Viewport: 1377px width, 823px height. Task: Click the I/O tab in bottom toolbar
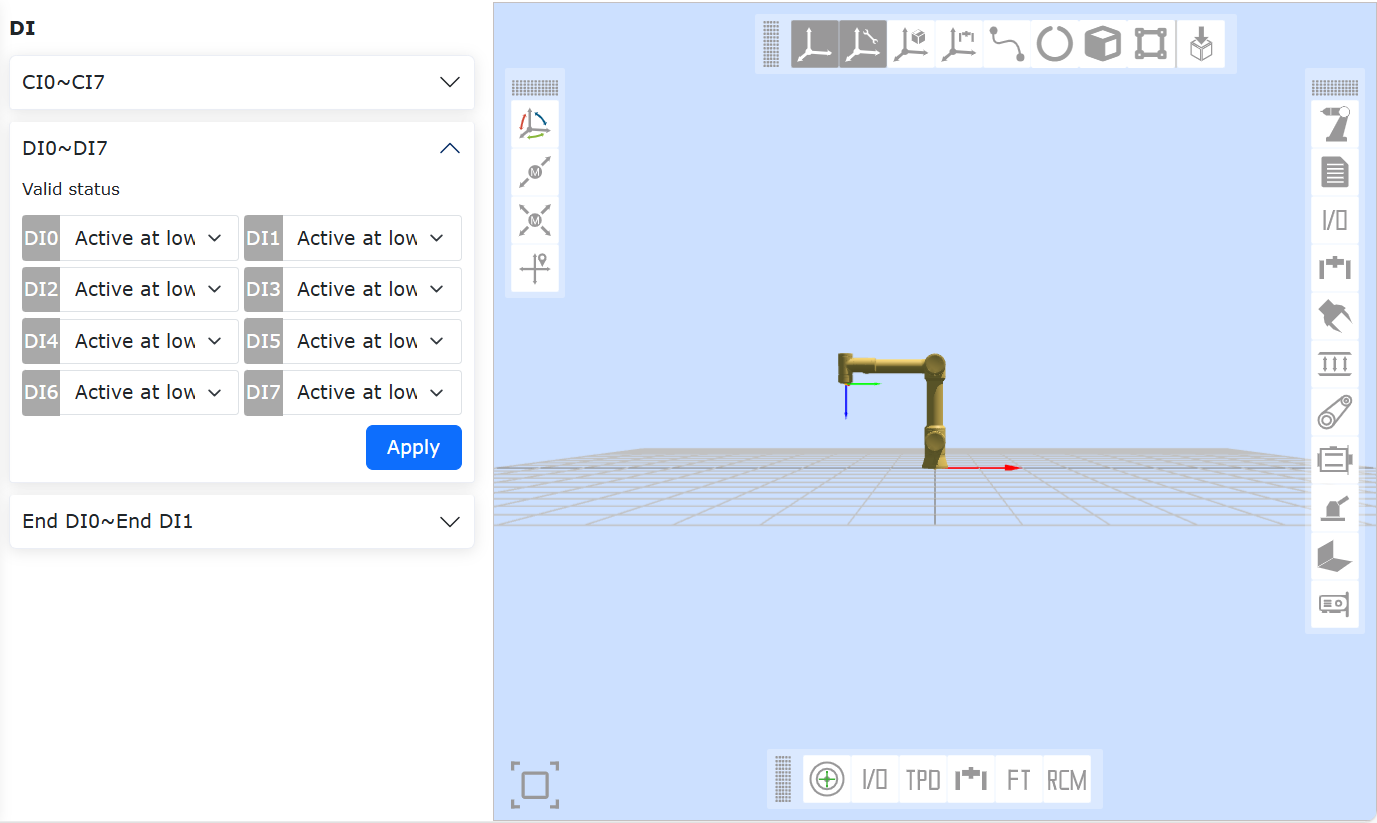click(x=875, y=779)
